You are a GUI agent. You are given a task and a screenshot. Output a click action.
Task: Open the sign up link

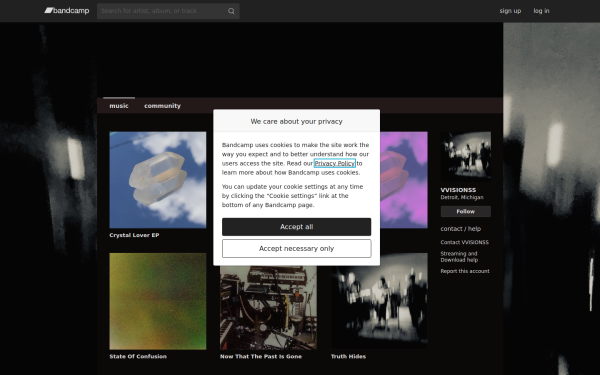(x=510, y=11)
